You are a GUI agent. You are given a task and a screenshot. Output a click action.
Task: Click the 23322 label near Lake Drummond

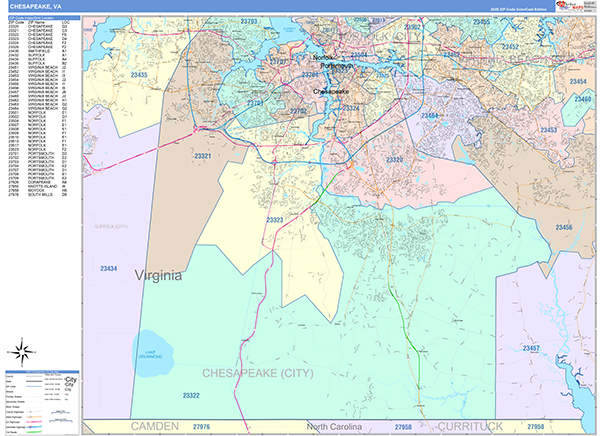click(191, 395)
